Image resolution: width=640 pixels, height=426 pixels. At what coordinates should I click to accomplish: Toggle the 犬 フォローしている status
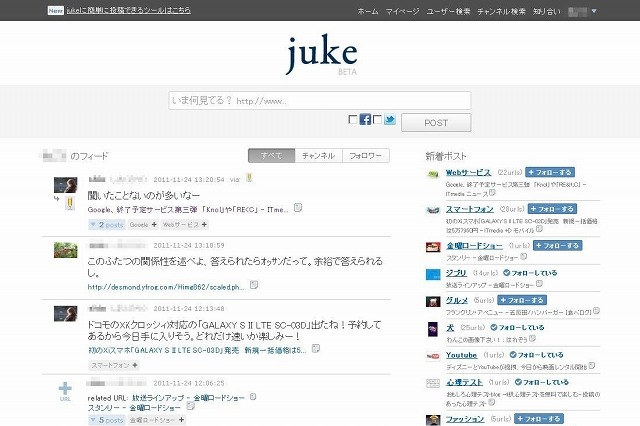point(517,327)
